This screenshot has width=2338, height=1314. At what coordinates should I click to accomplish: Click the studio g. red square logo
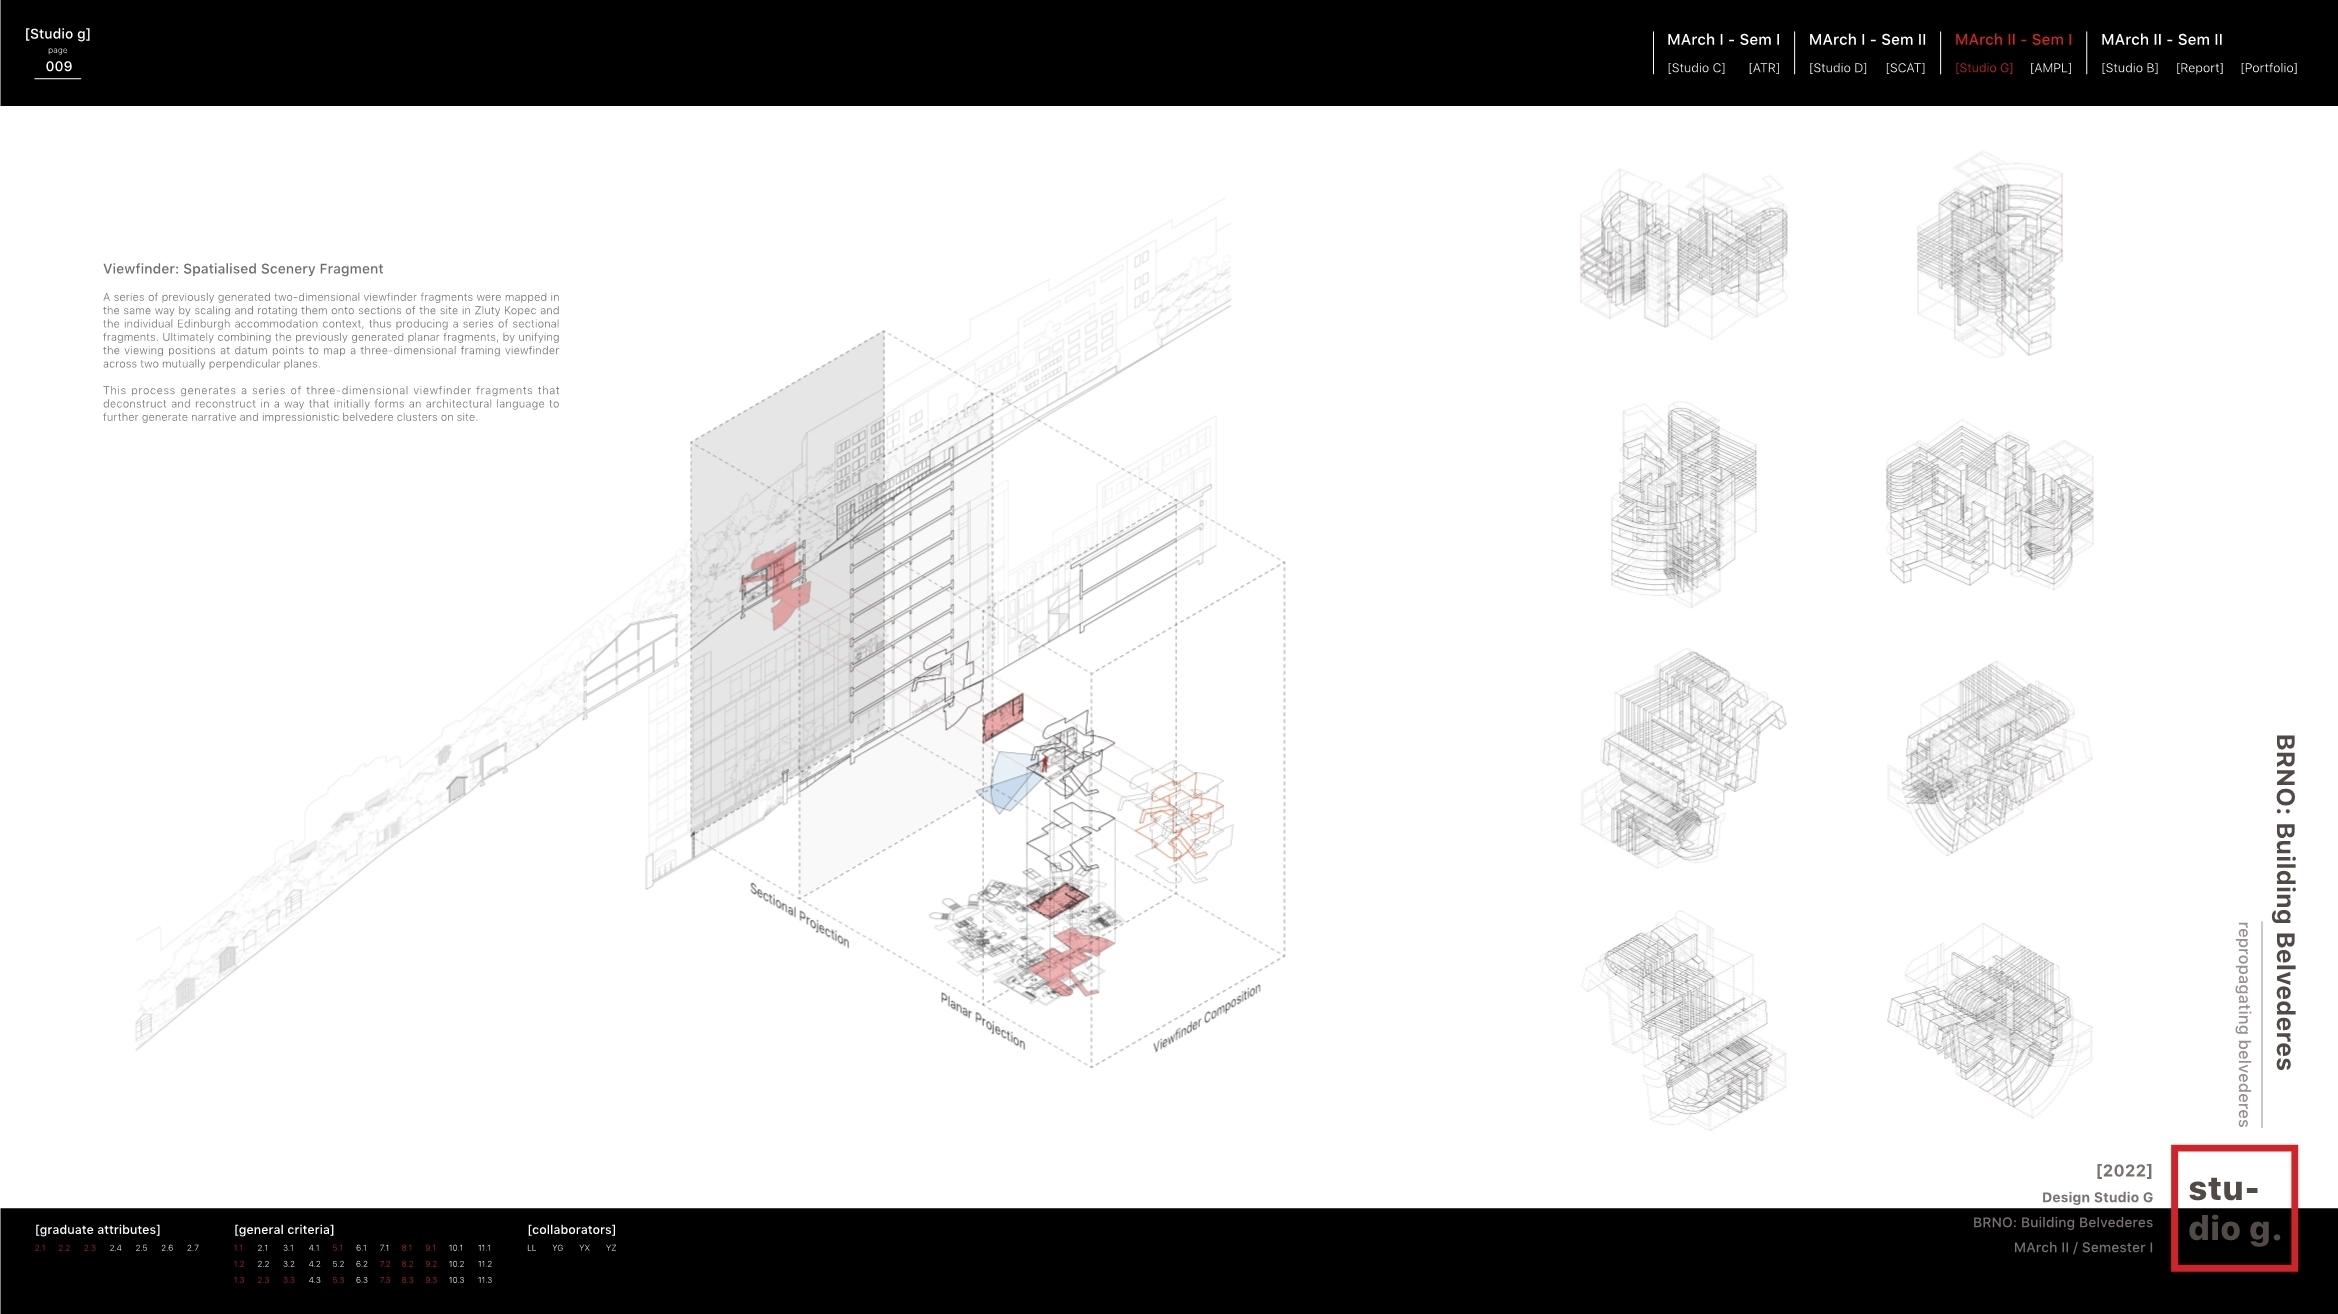pos(2233,1208)
